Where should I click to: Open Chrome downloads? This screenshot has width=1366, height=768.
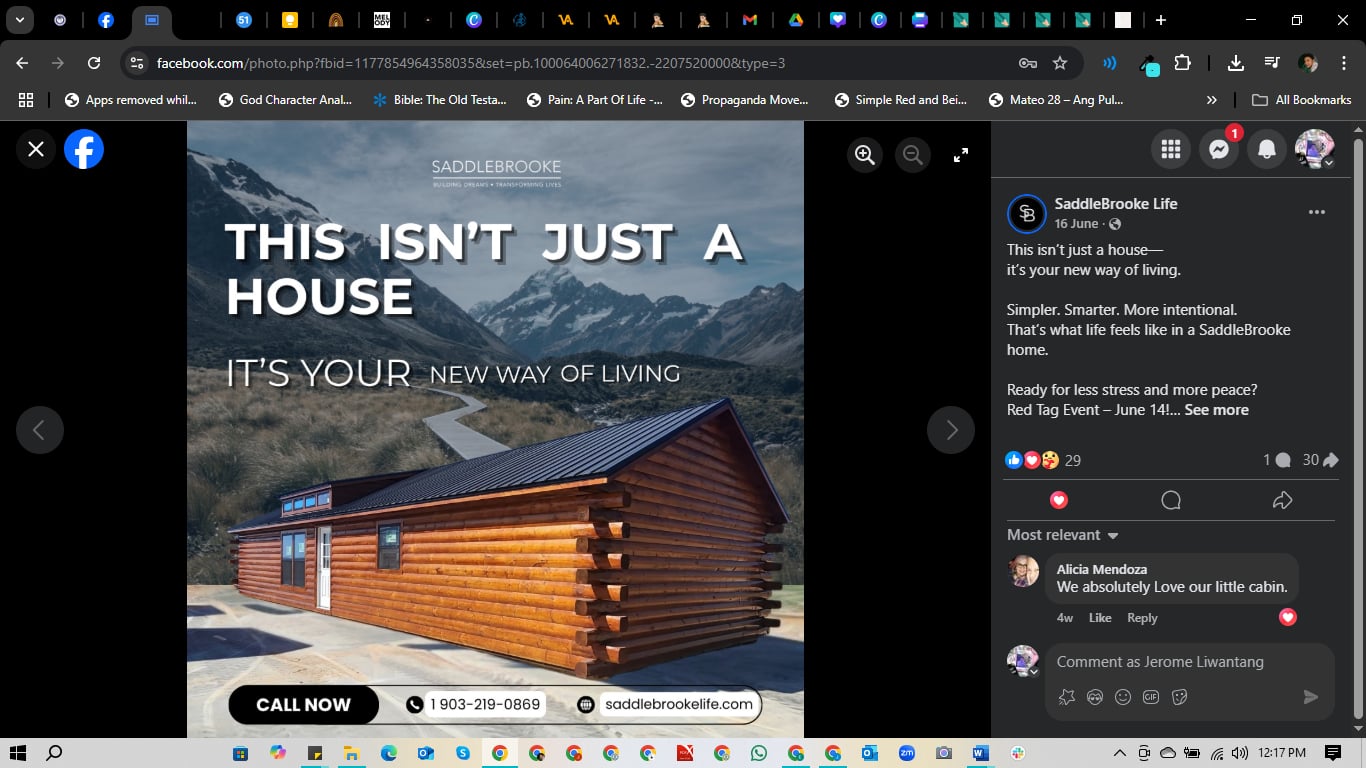[x=1236, y=63]
